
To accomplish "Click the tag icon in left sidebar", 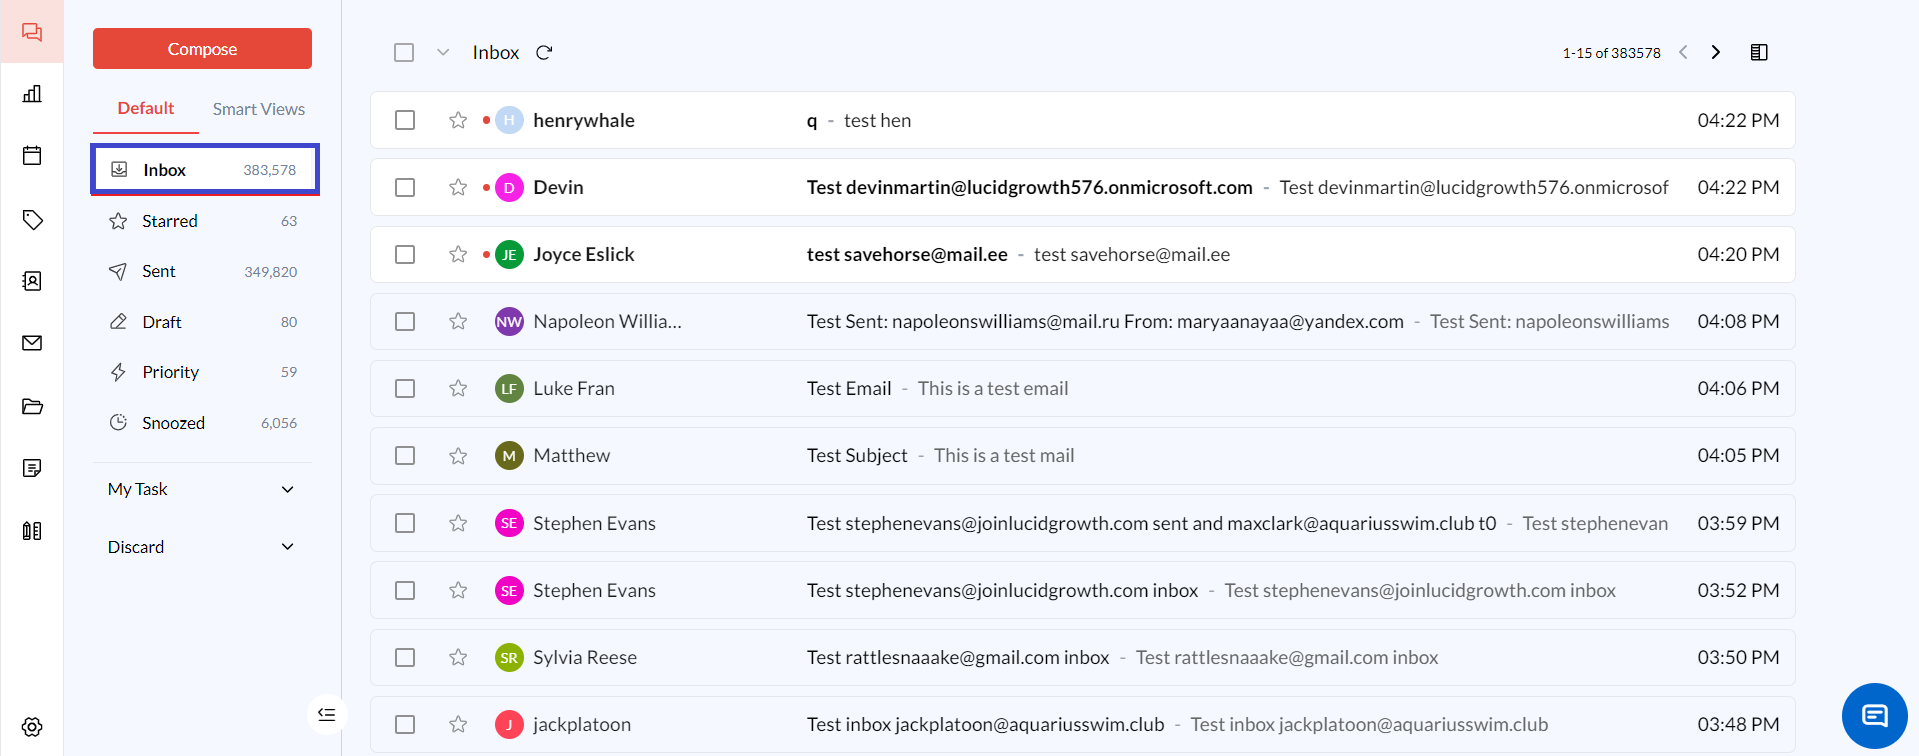I will [32, 220].
